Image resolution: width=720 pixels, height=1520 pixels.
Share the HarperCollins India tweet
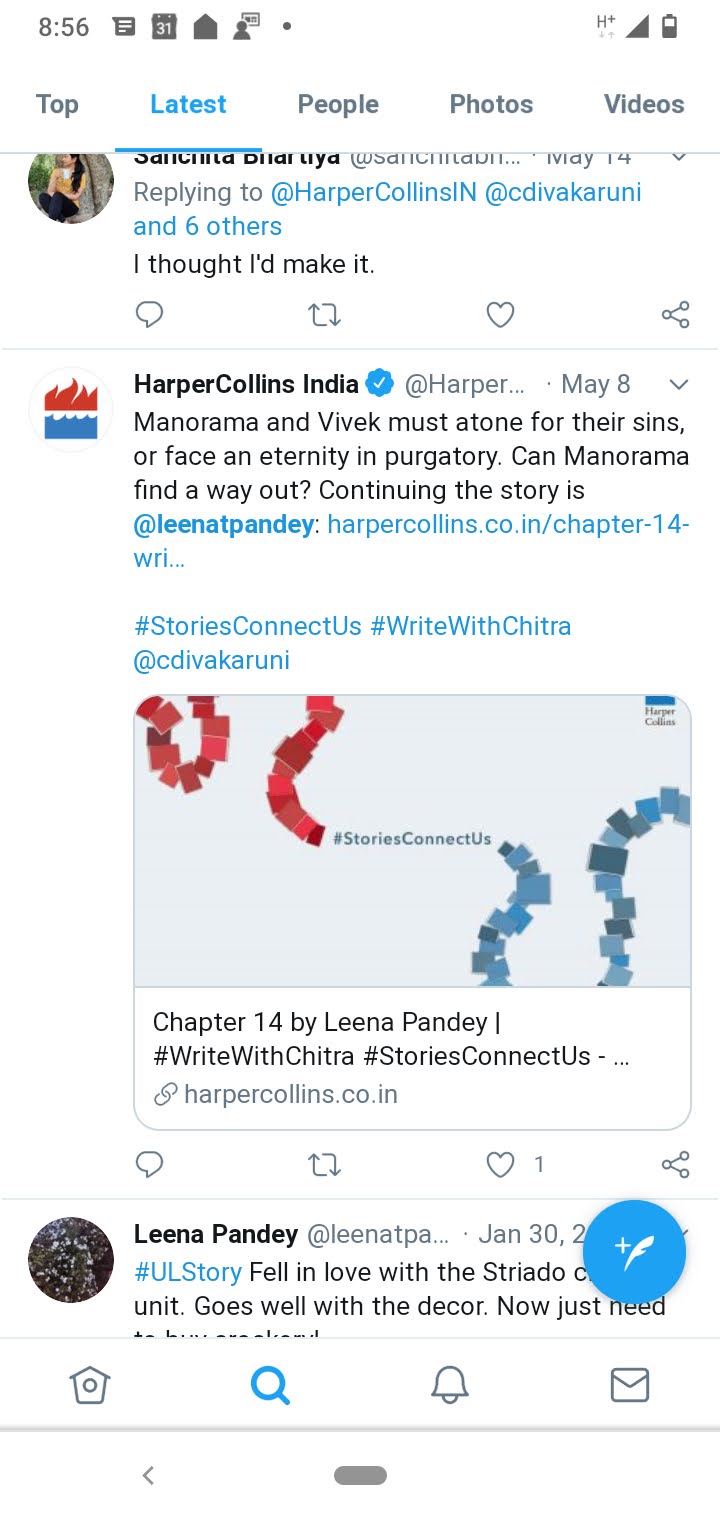point(676,1164)
